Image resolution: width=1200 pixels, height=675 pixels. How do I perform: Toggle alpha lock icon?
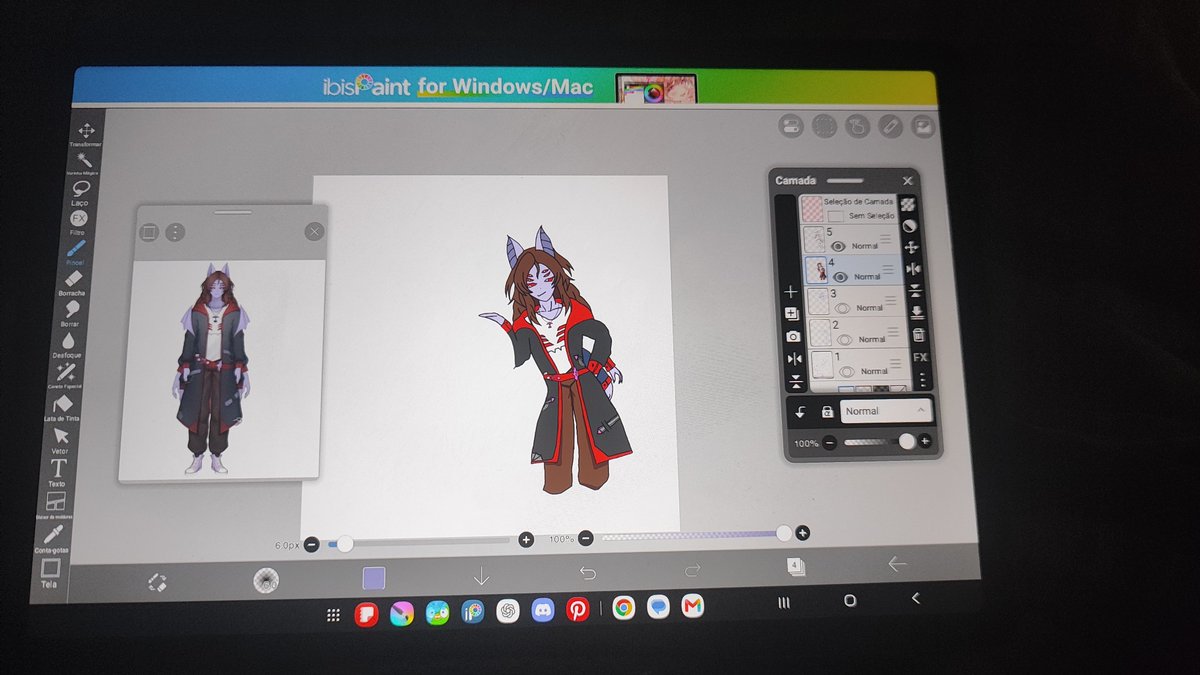pyautogui.click(x=828, y=411)
